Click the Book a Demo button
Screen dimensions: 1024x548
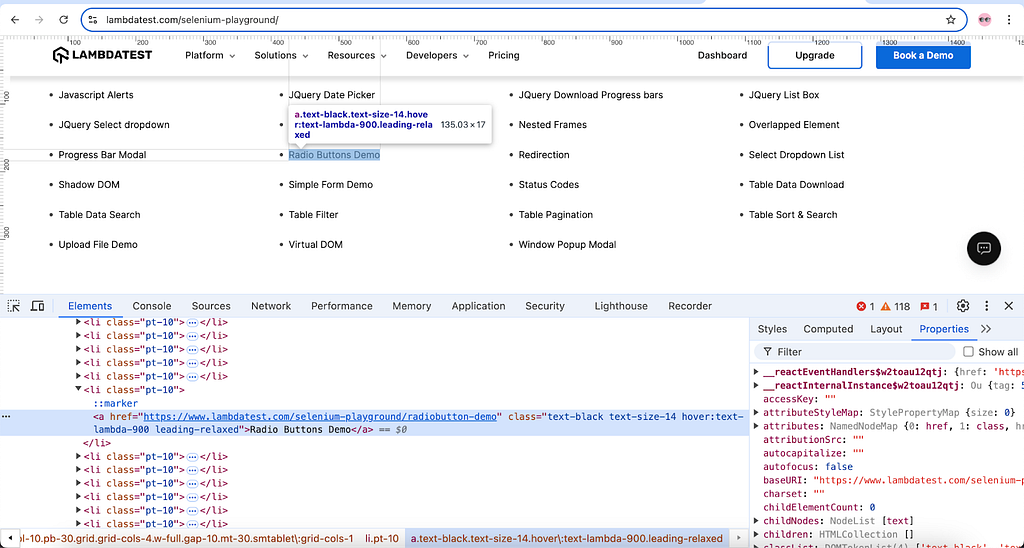(923, 56)
